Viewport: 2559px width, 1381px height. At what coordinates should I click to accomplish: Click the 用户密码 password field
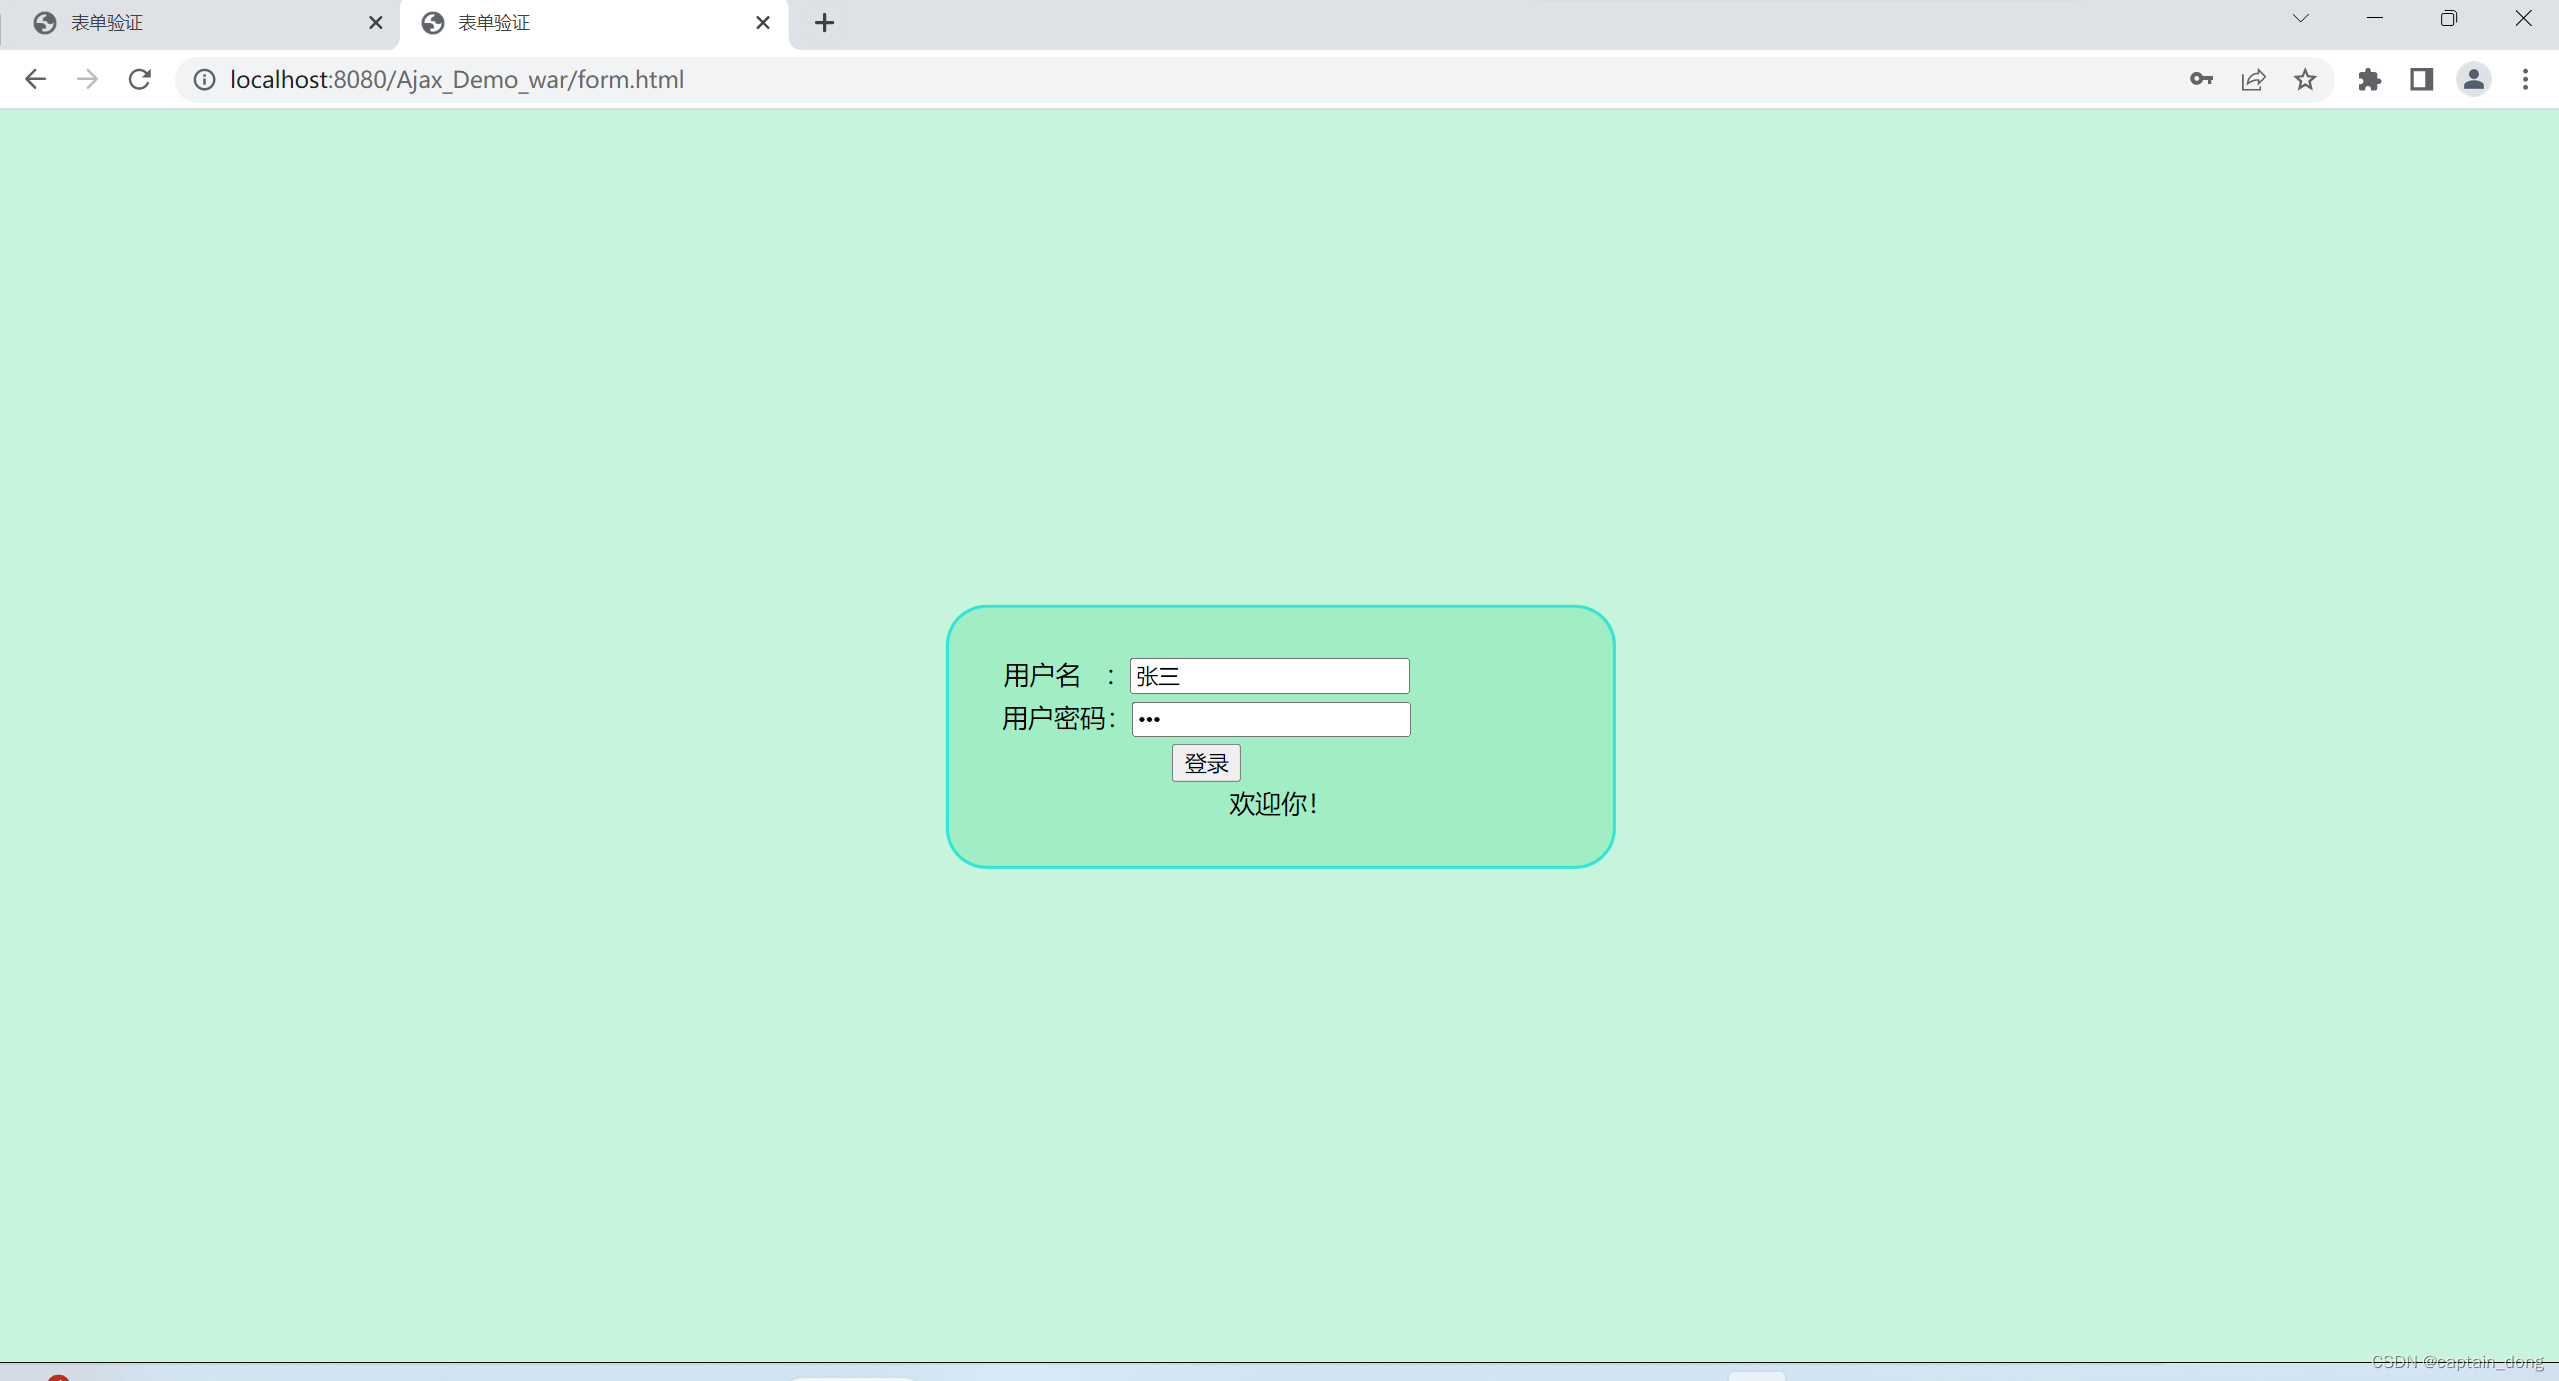tap(1269, 719)
